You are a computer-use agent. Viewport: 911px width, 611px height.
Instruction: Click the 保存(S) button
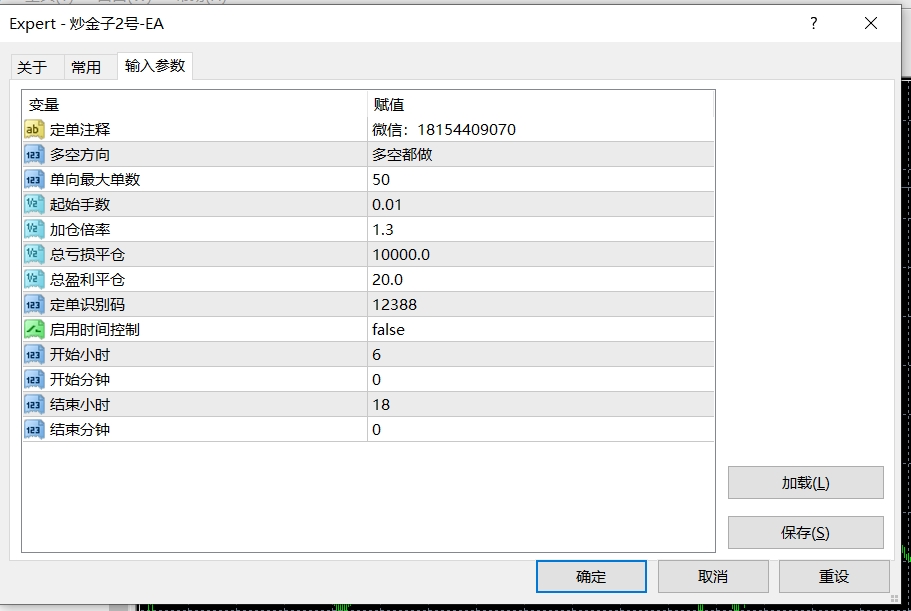coord(805,532)
